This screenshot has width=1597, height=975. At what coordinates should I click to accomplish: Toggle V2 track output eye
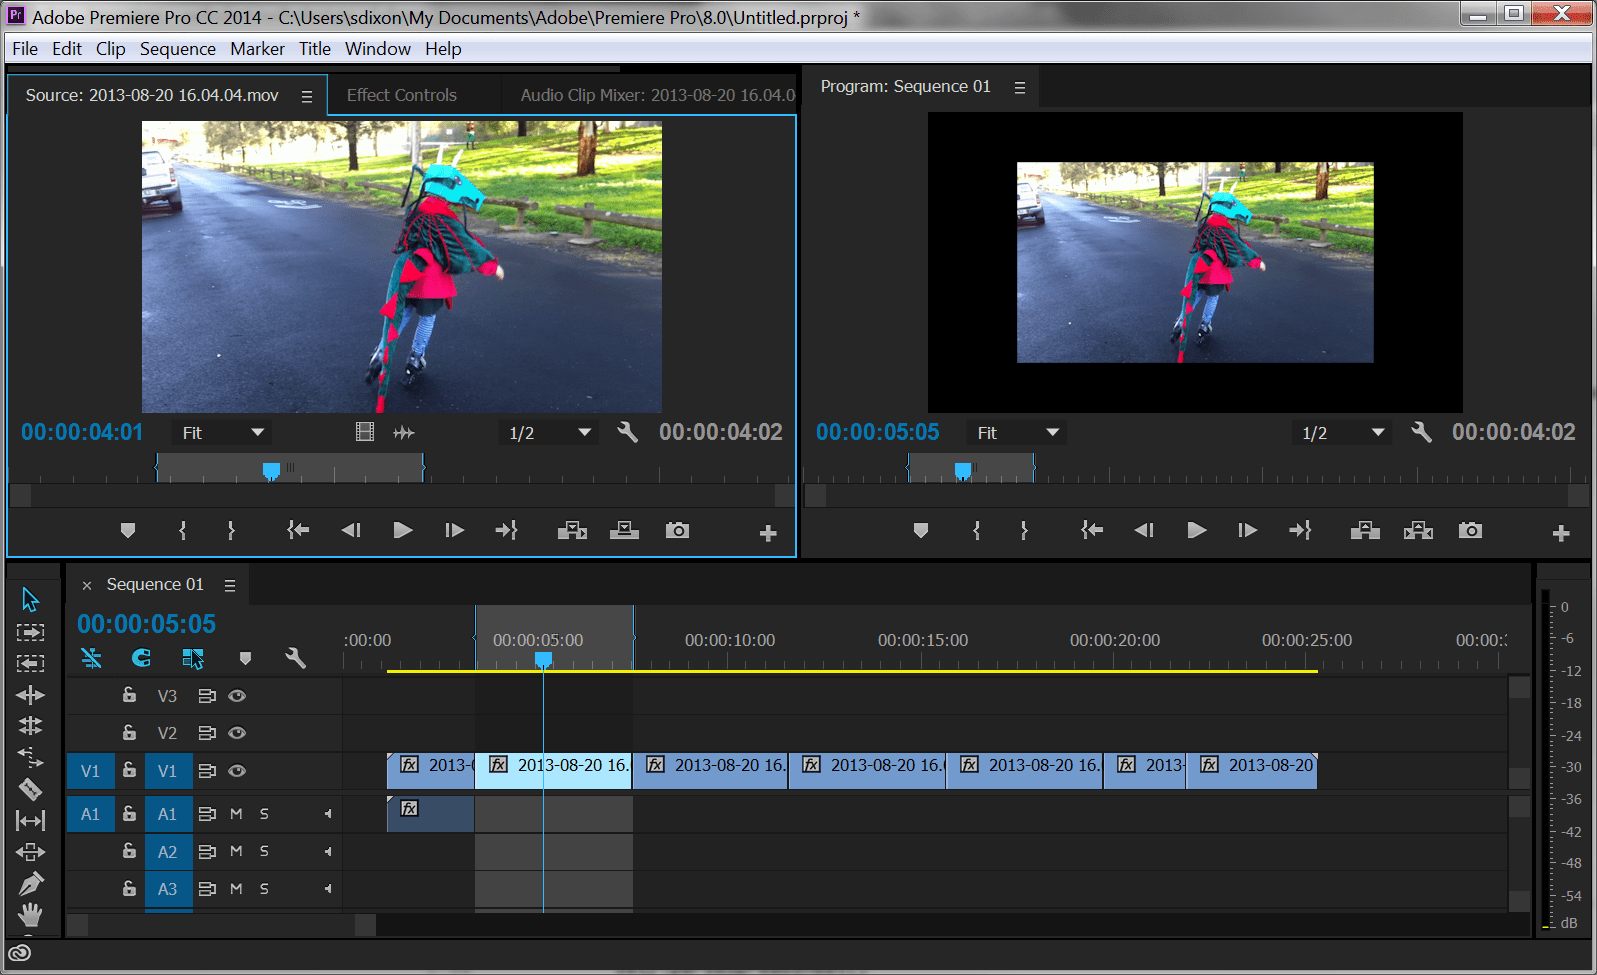[237, 733]
